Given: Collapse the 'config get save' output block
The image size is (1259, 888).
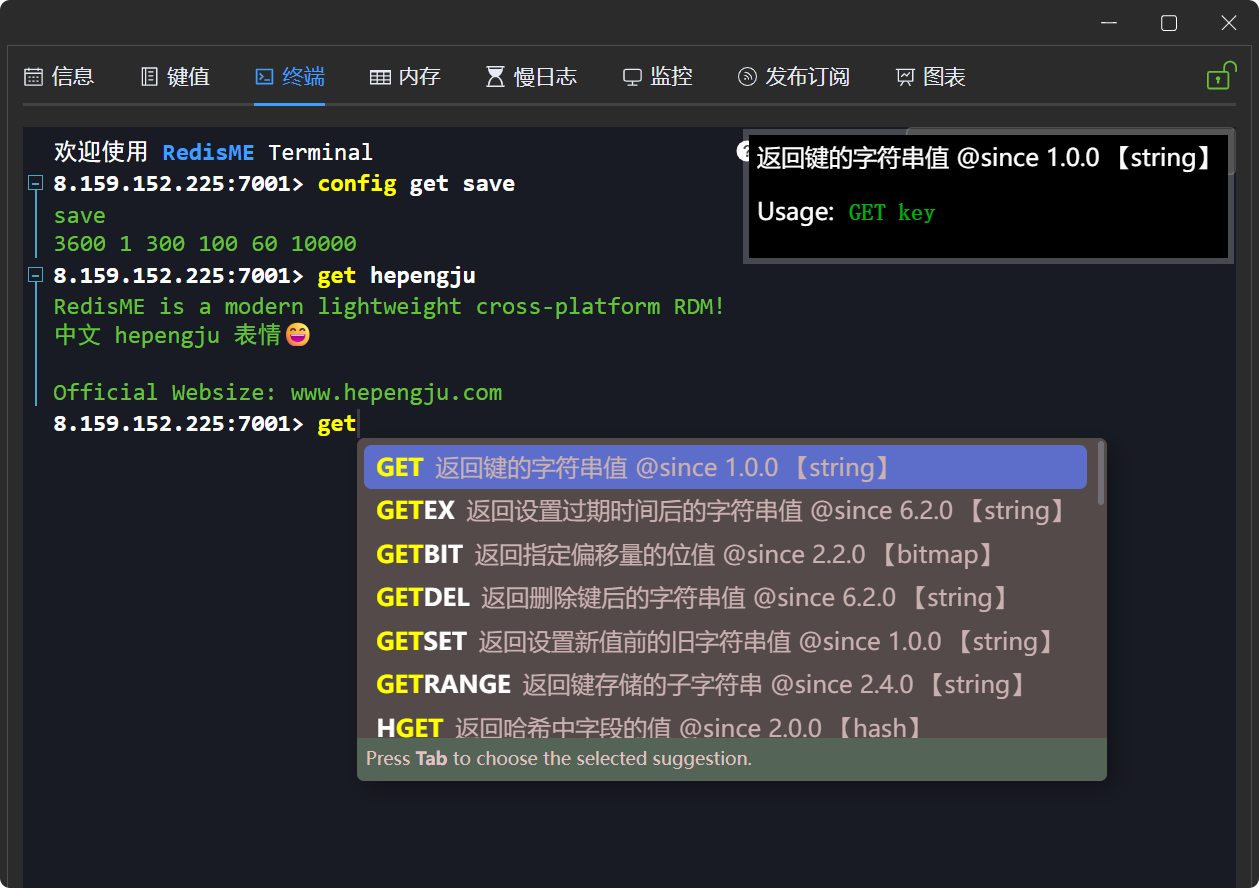Looking at the screenshot, I should pos(36,183).
